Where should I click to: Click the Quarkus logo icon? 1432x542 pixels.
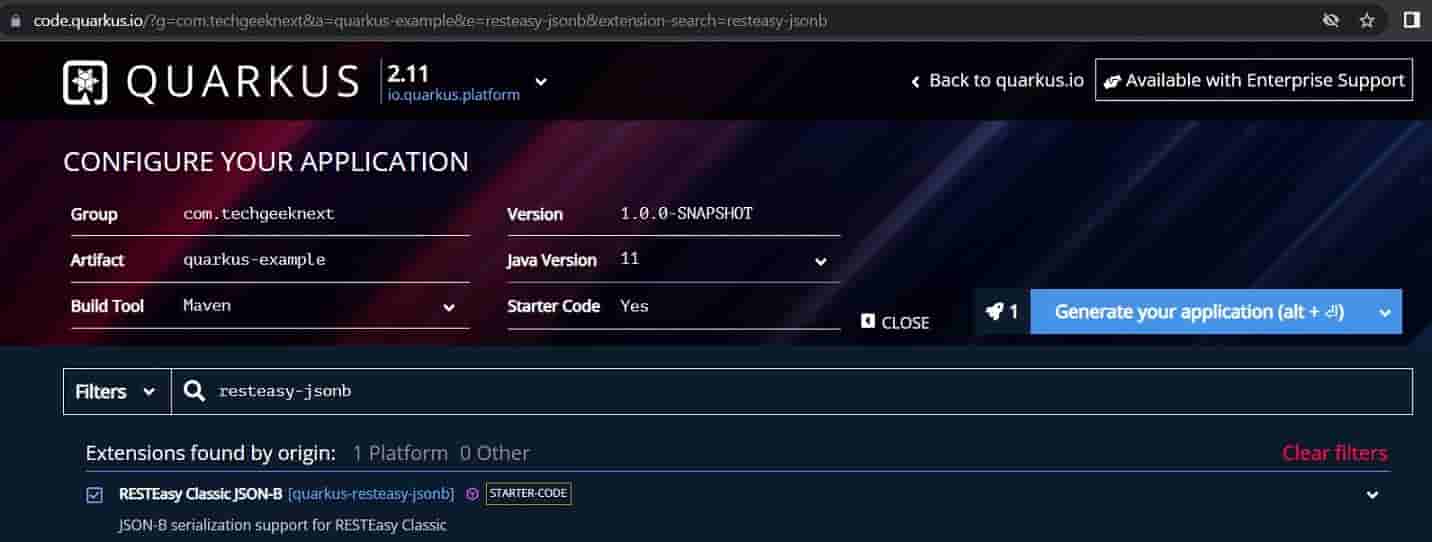[x=85, y=82]
